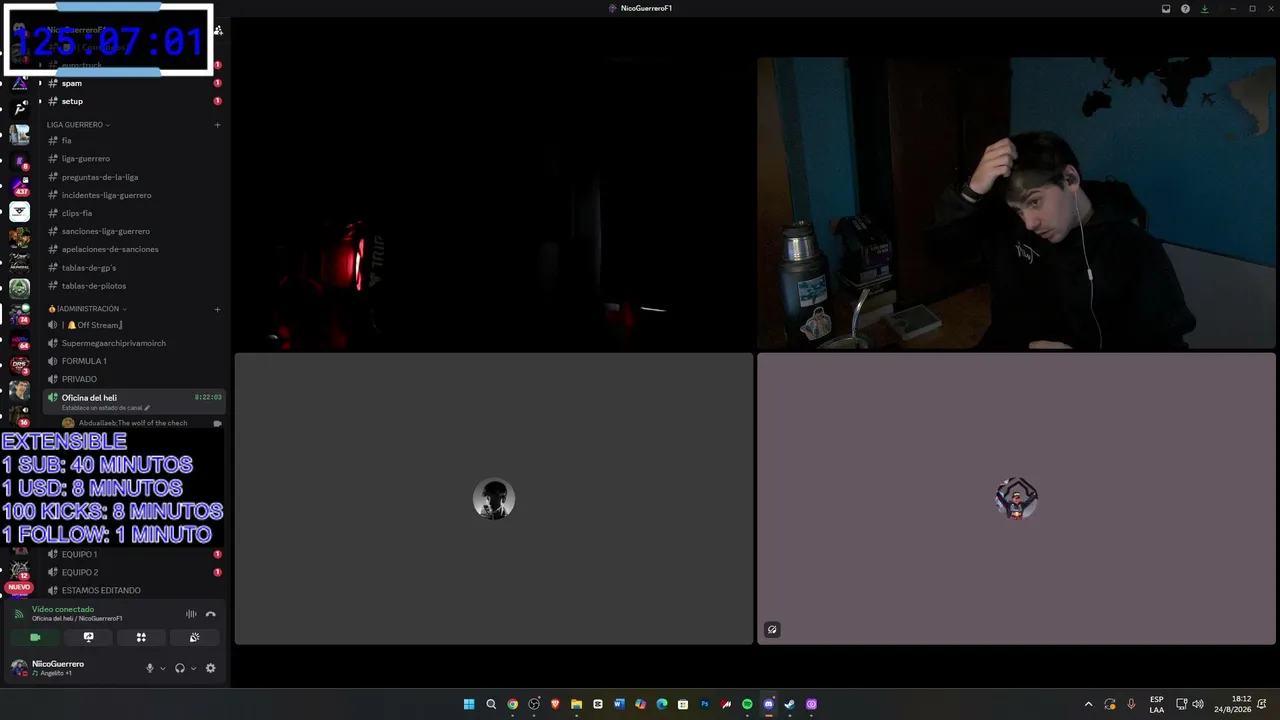Turn off the camera in Discord

tap(35, 637)
